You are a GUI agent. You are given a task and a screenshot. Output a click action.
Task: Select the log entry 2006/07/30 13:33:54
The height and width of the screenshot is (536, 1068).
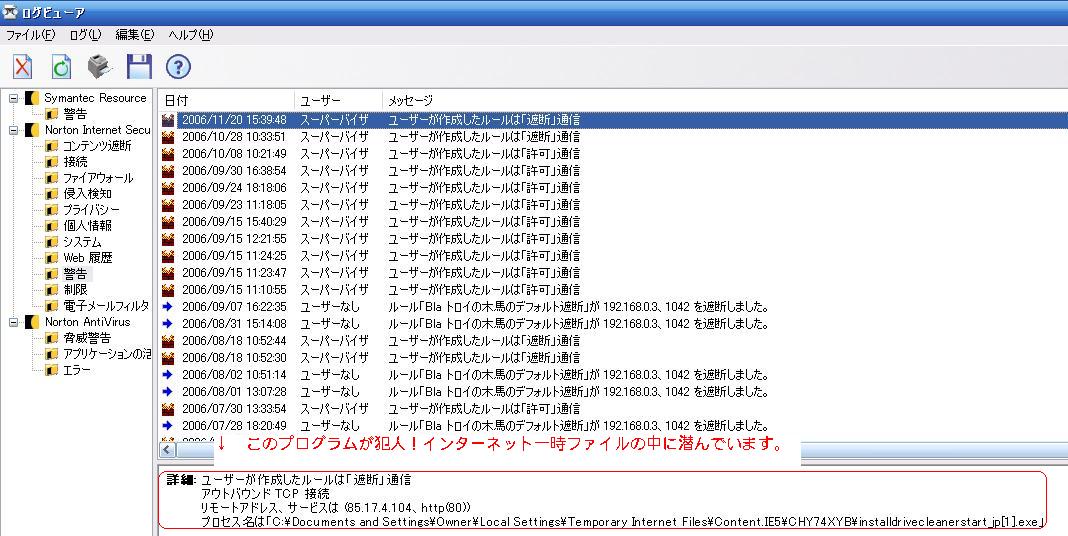pyautogui.click(x=614, y=409)
